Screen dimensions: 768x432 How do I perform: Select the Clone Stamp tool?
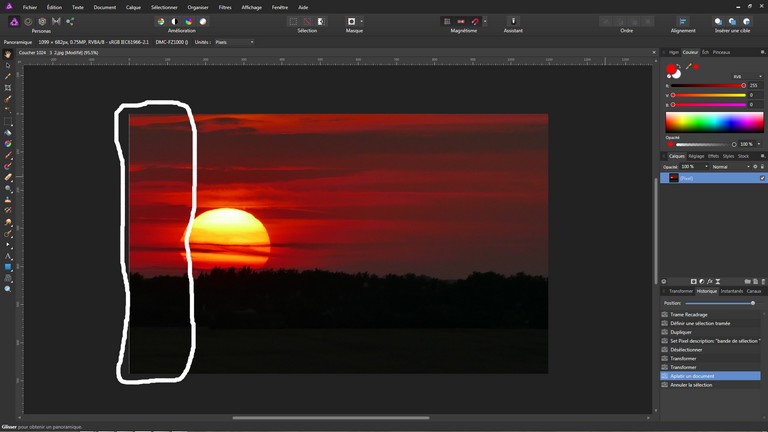point(8,200)
